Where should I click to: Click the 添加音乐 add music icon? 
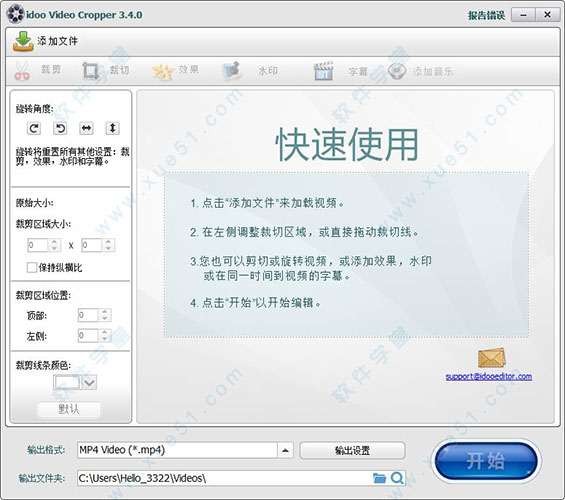pyautogui.click(x=397, y=71)
